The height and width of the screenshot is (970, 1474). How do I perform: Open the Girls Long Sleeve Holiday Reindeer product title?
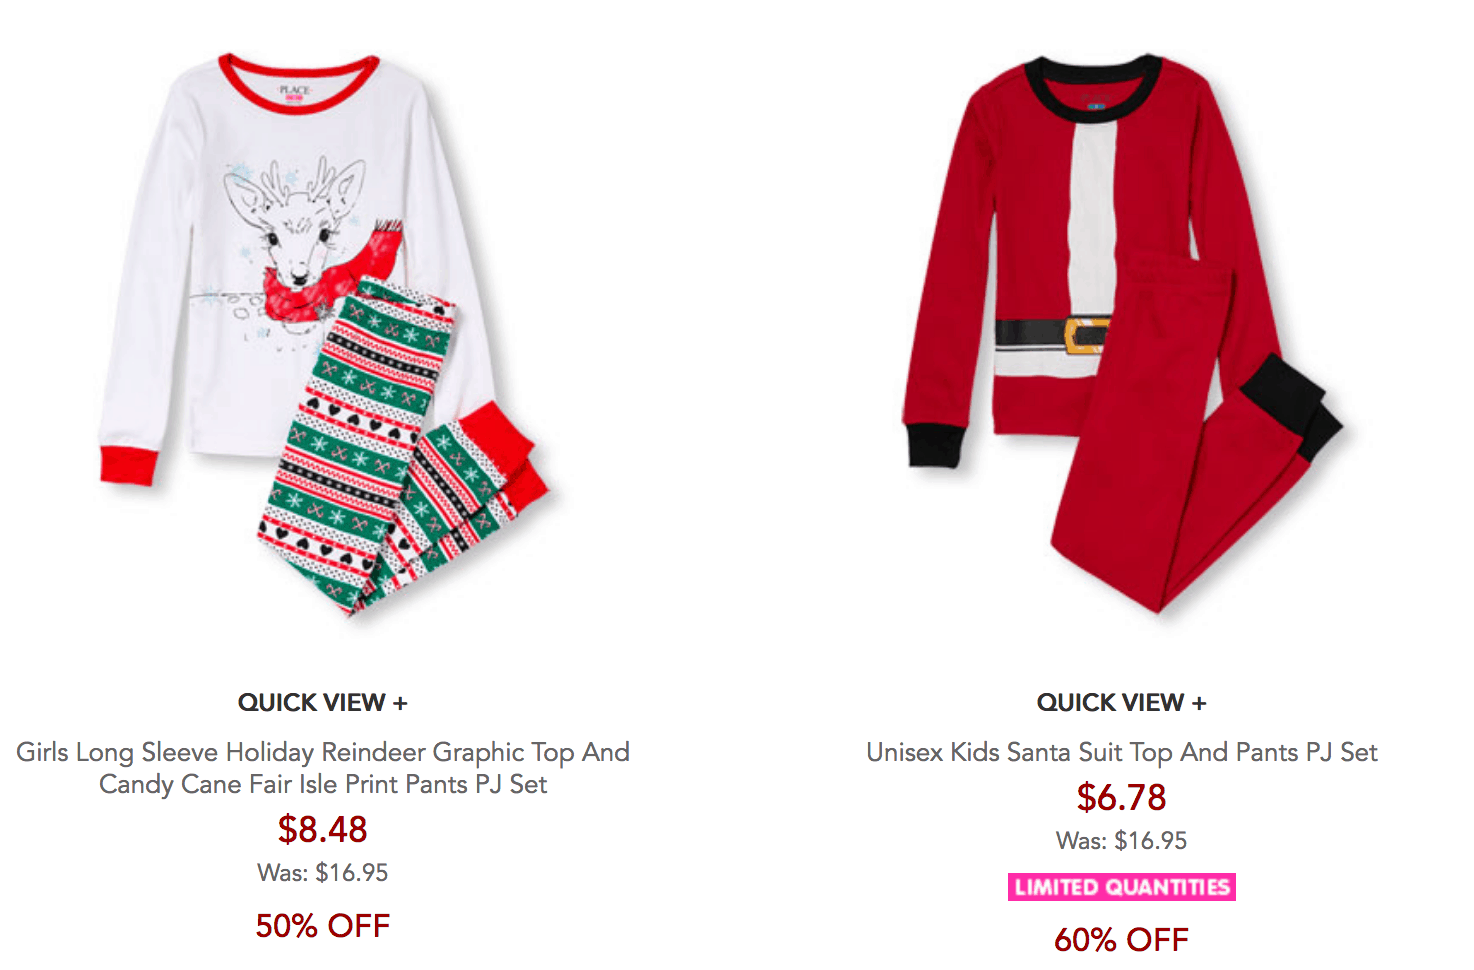[x=322, y=768]
